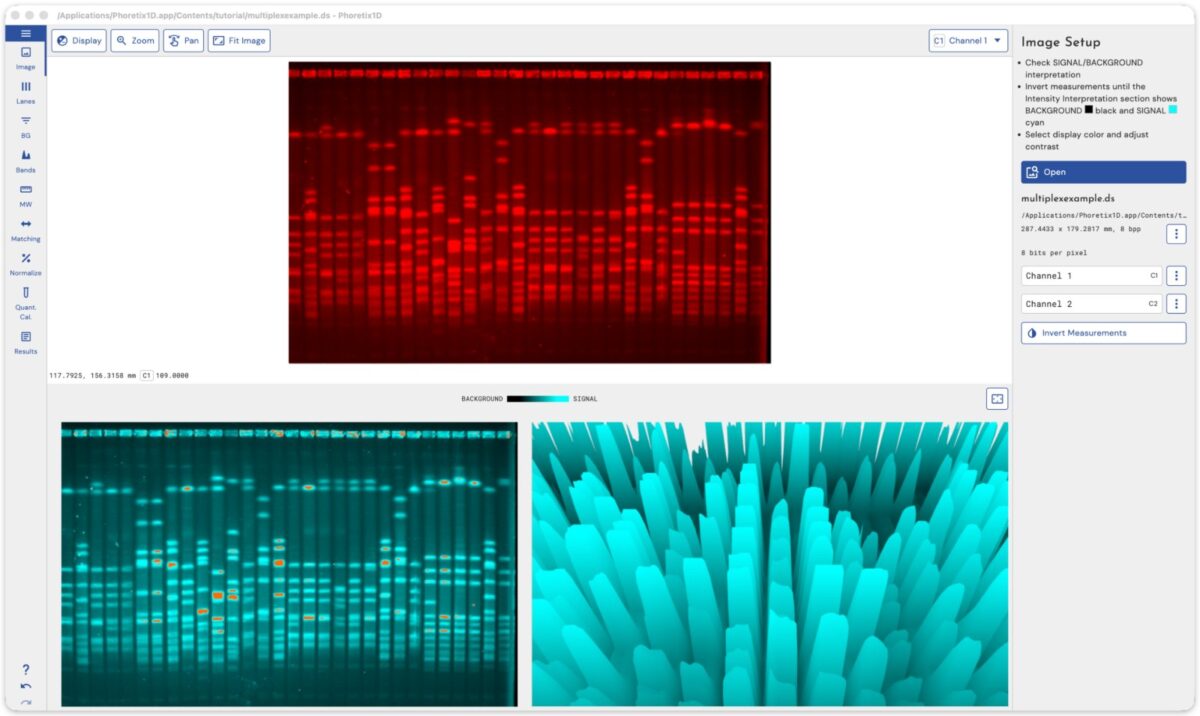Go to the Lanes step
This screenshot has height=716, width=1200.
click(x=25, y=93)
